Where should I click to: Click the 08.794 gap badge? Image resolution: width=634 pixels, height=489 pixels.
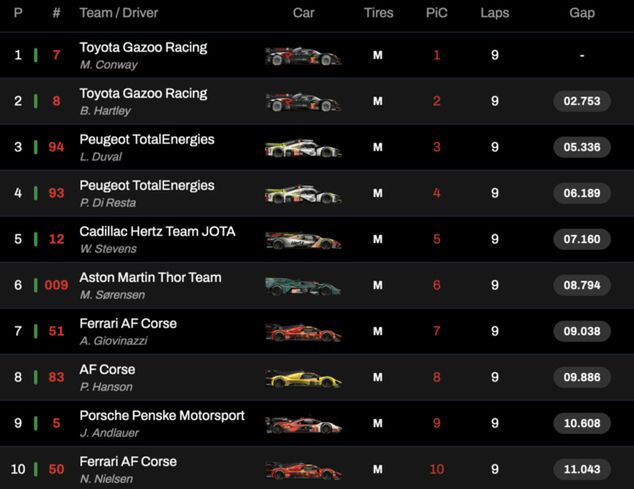pyautogui.click(x=581, y=286)
